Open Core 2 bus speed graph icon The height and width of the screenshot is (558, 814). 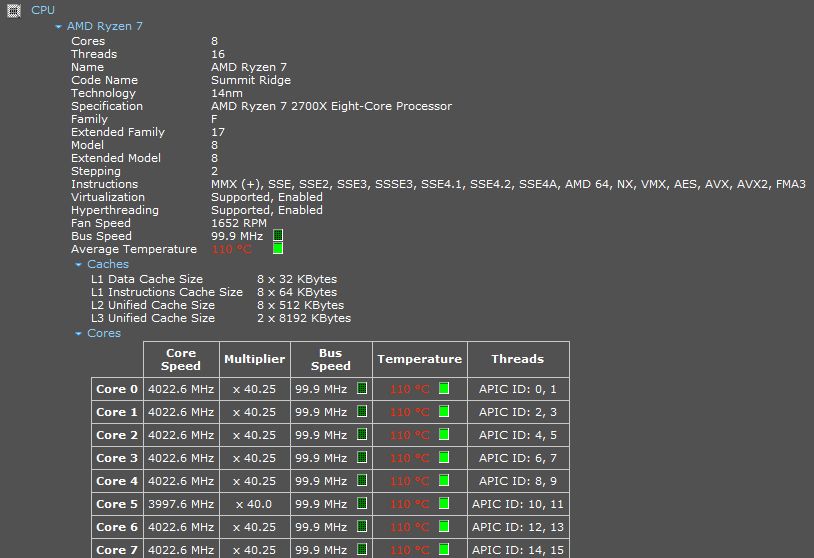point(362,434)
